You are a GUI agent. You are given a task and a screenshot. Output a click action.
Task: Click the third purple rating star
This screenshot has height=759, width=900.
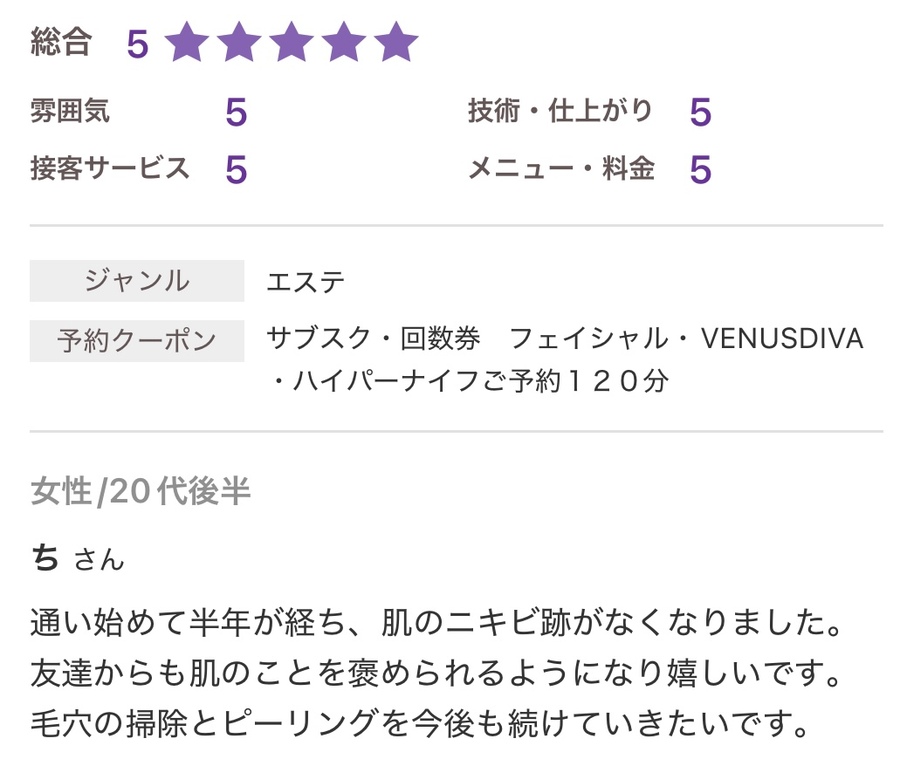coord(292,43)
